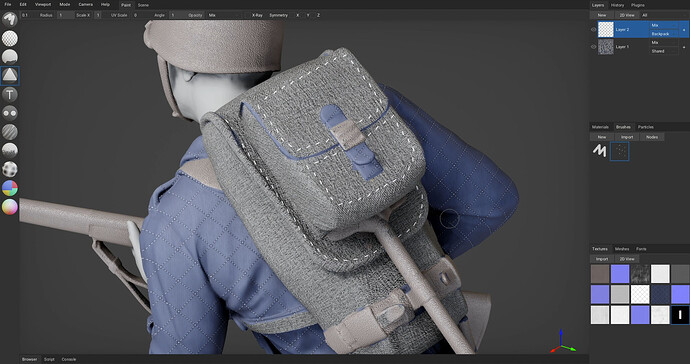This screenshot has width=690, height=364.
Task: Click 2D View in the Layers panel
Action: 627,15
